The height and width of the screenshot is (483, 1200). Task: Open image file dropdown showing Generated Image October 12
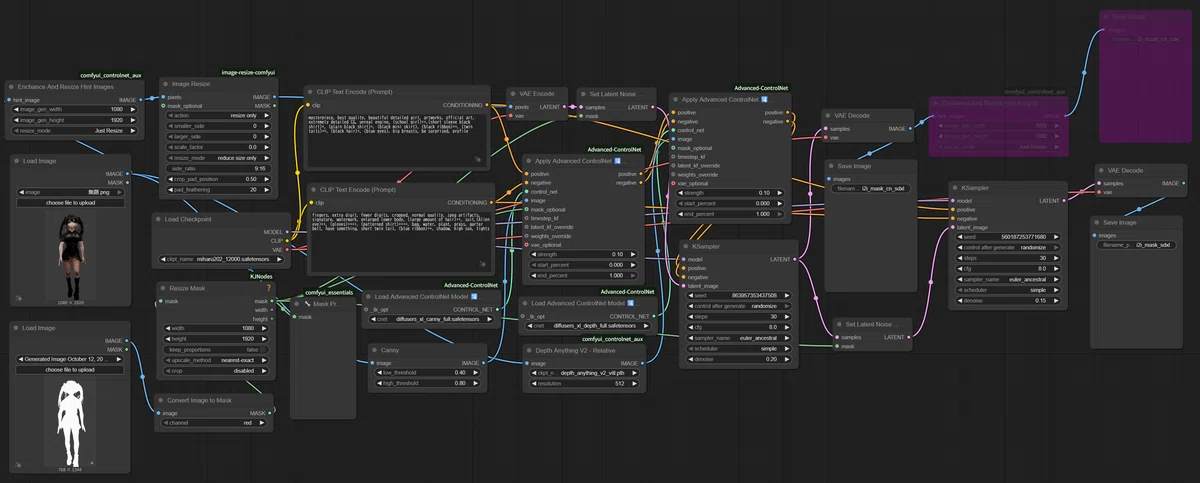click(72, 359)
